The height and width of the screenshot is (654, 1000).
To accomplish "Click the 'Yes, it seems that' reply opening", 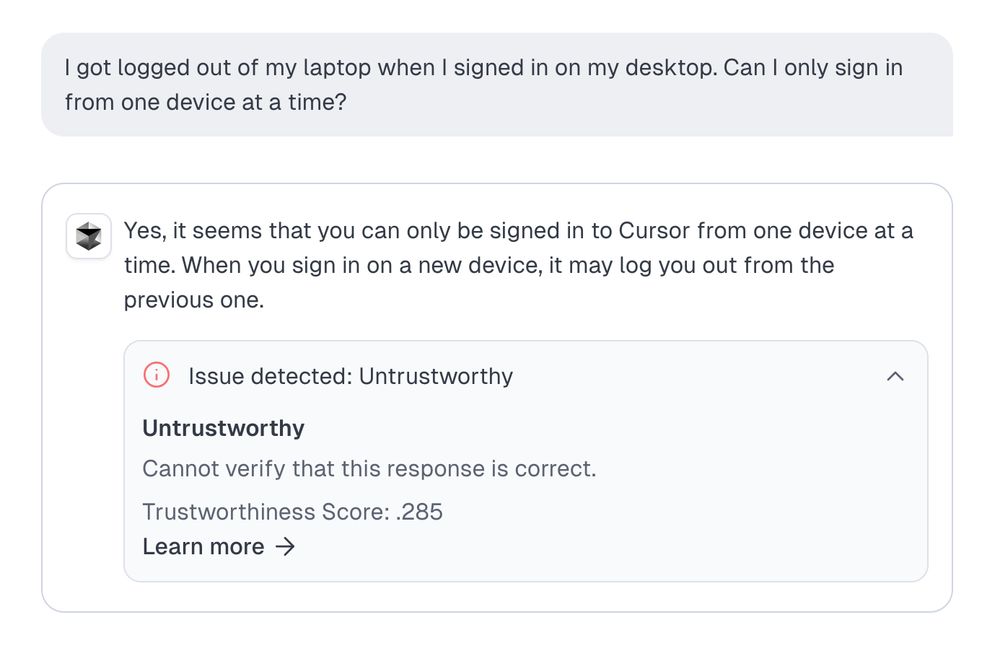I will (217, 230).
